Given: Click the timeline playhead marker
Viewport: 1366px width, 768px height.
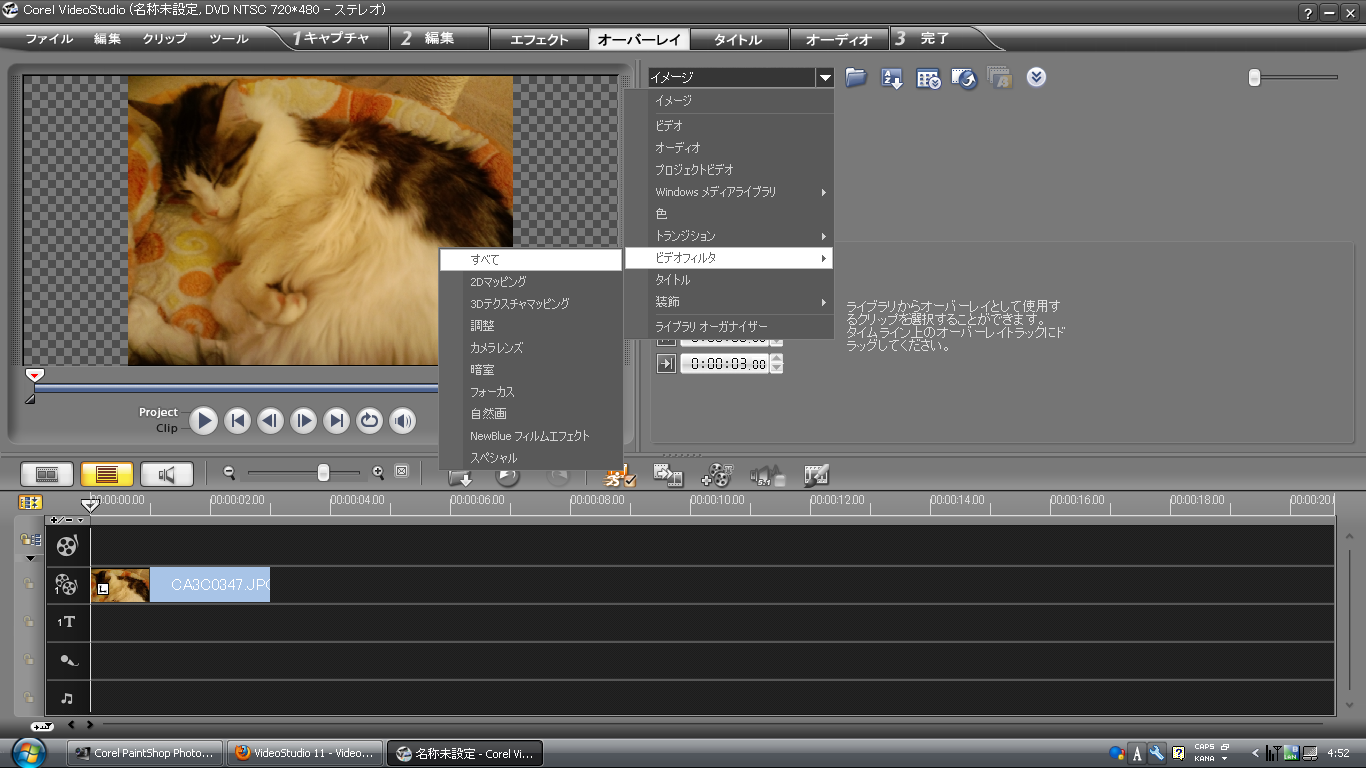Looking at the screenshot, I should (90, 505).
